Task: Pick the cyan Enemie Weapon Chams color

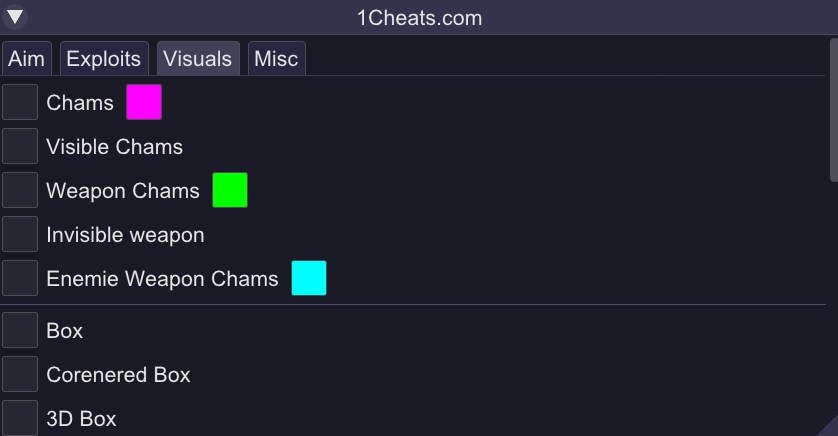Action: (x=309, y=278)
